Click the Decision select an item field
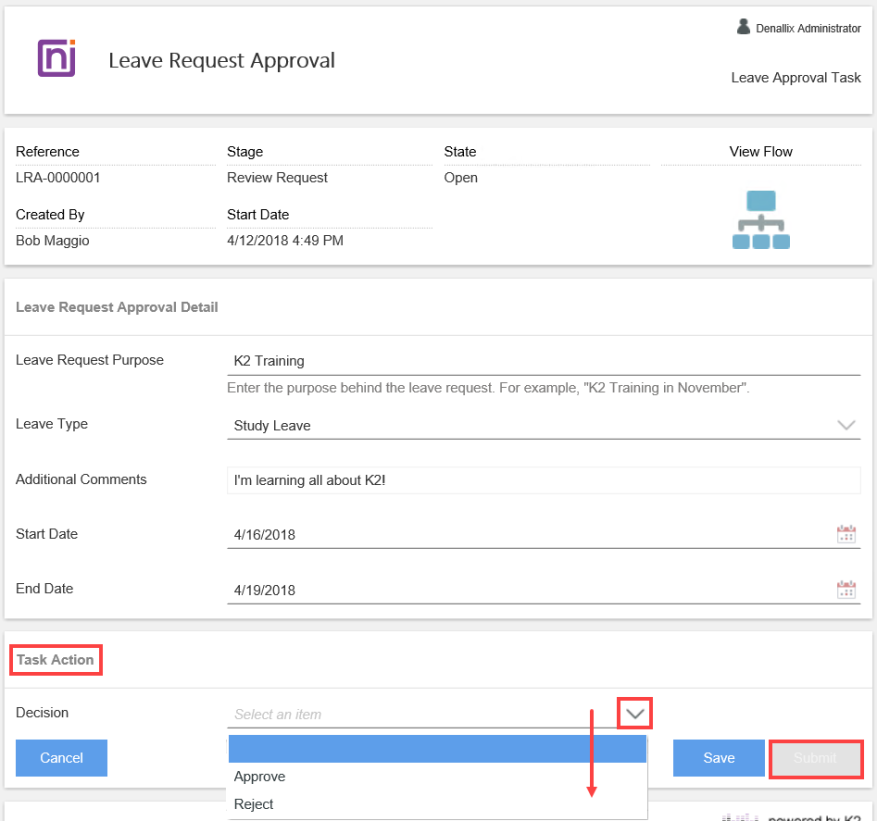 [420, 714]
